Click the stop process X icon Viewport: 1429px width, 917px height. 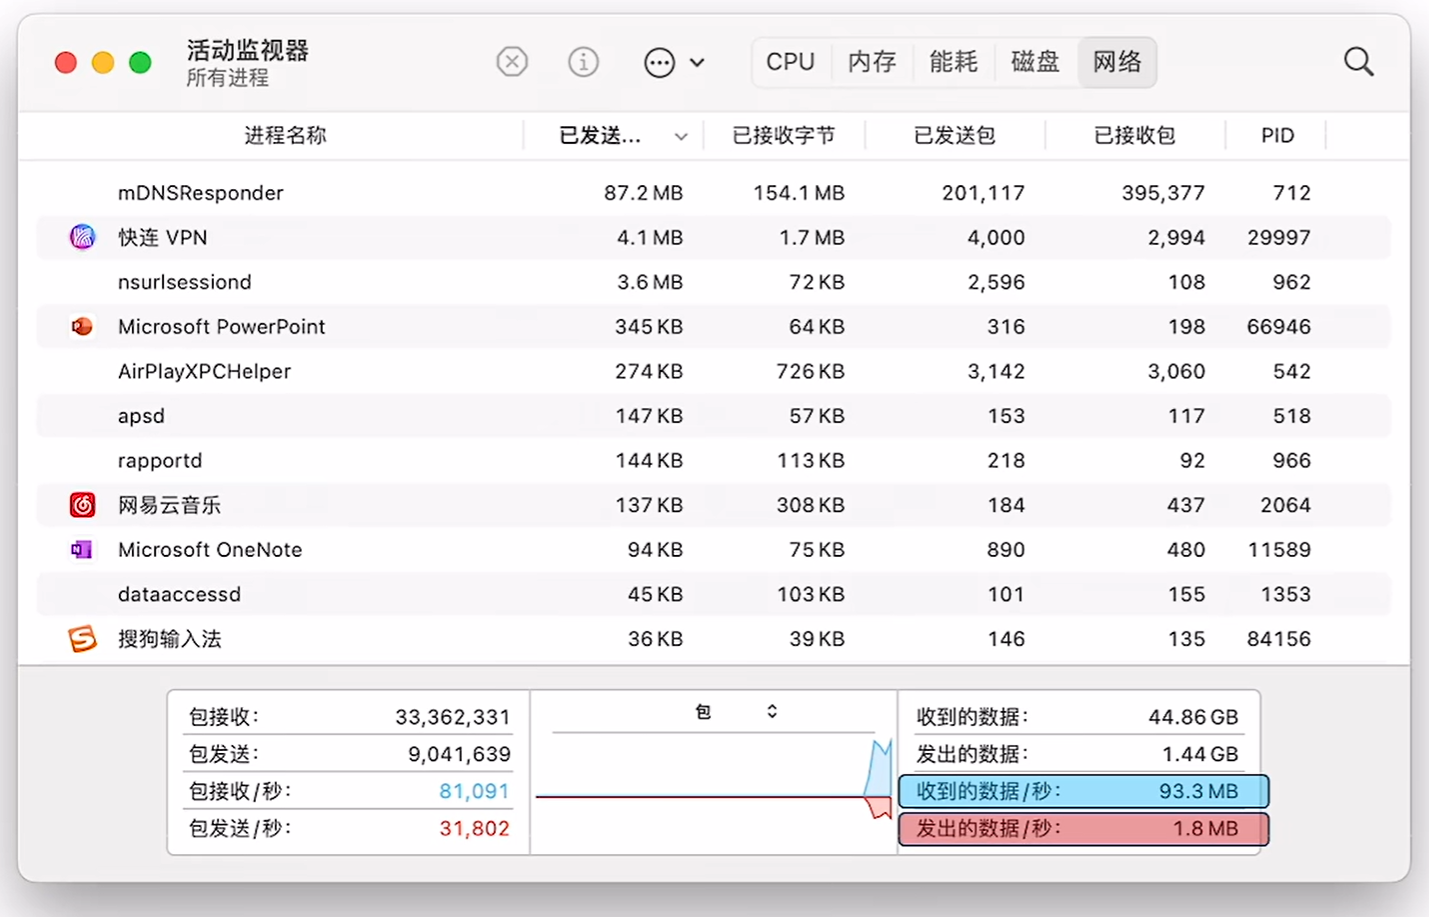pos(512,62)
